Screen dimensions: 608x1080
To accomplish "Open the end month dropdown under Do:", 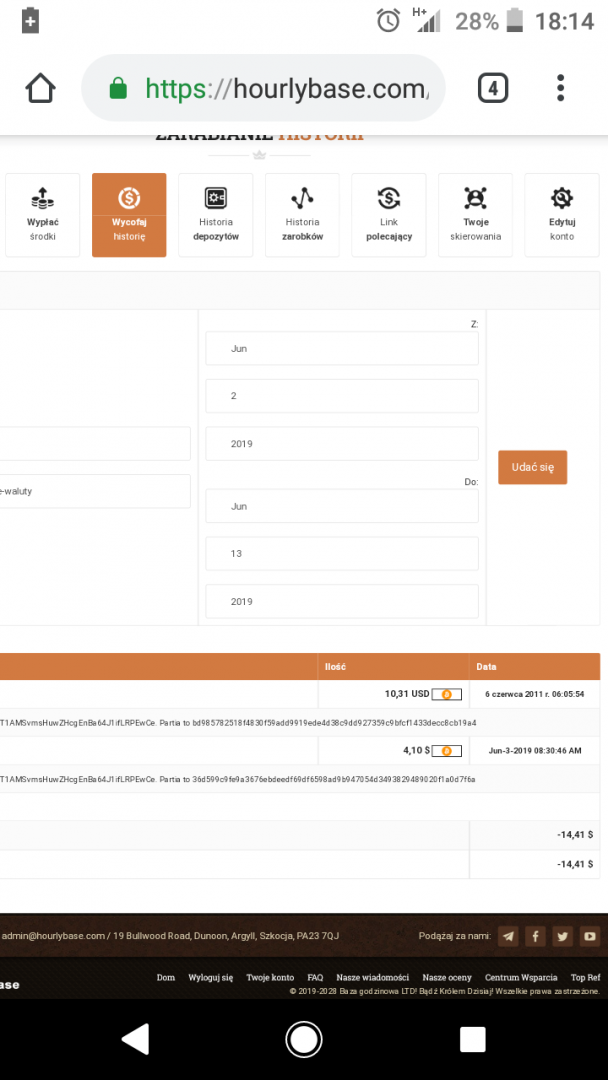I will pyautogui.click(x=342, y=506).
